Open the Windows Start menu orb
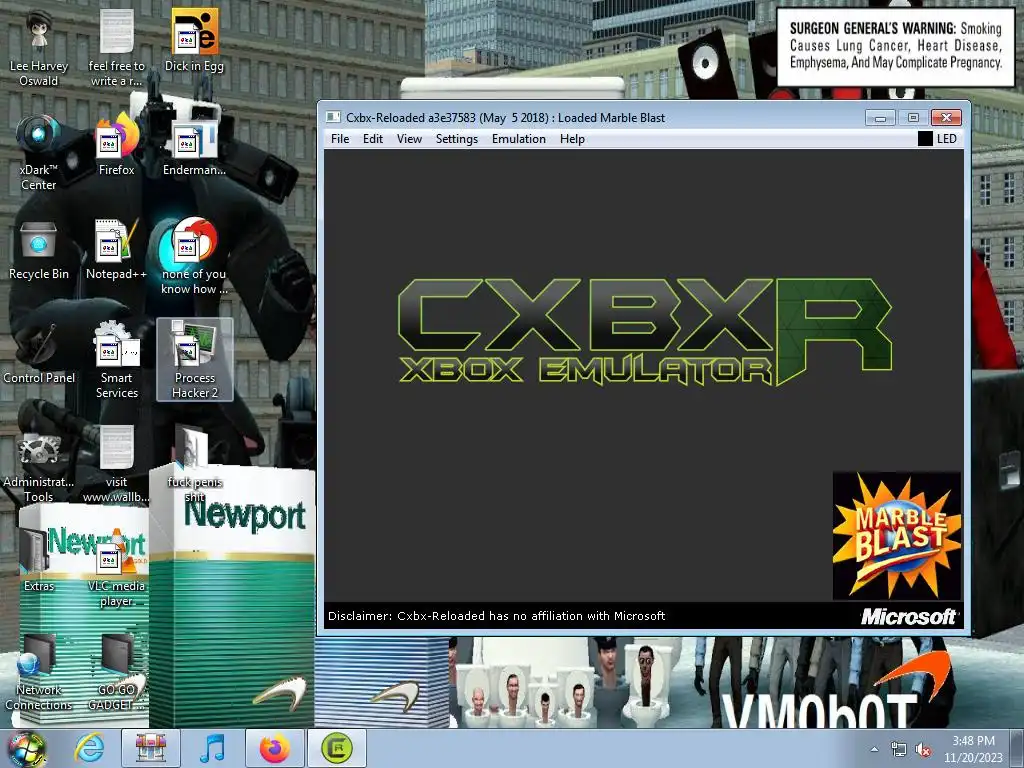1024x768 pixels. click(x=26, y=748)
